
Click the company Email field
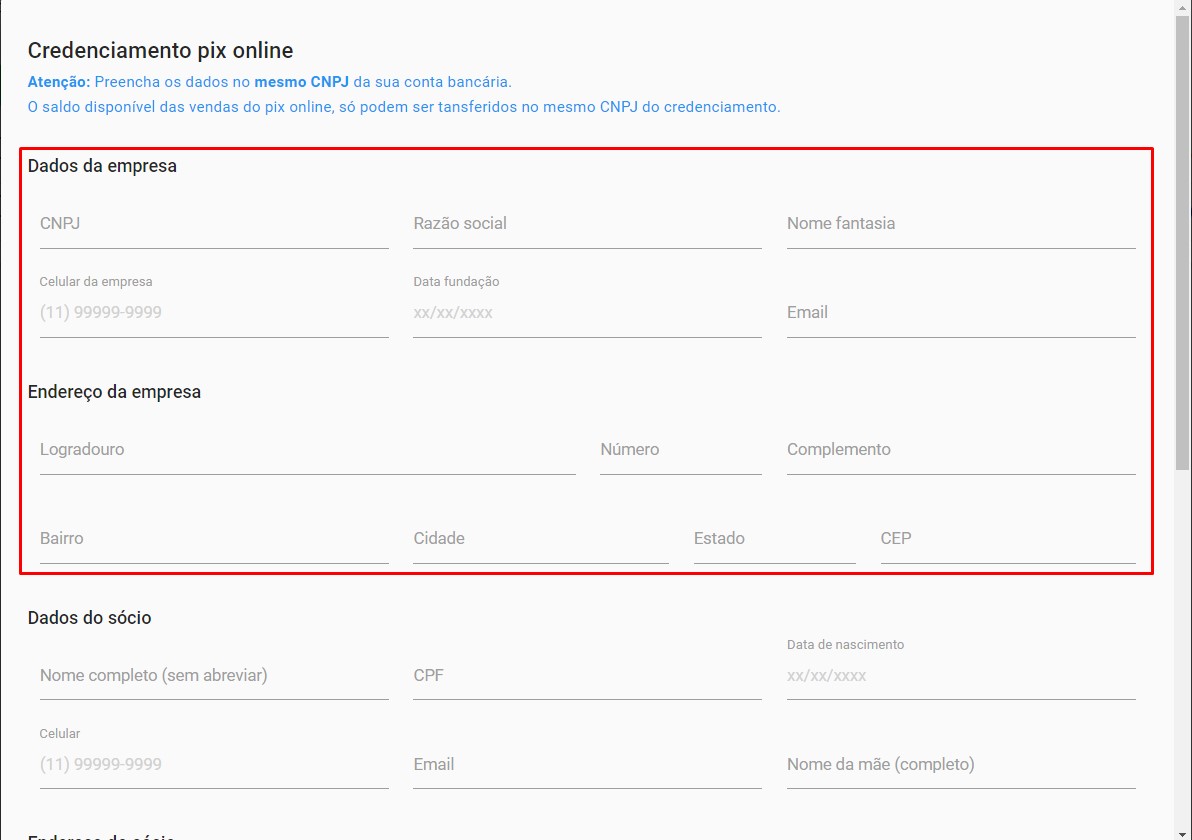coord(960,313)
